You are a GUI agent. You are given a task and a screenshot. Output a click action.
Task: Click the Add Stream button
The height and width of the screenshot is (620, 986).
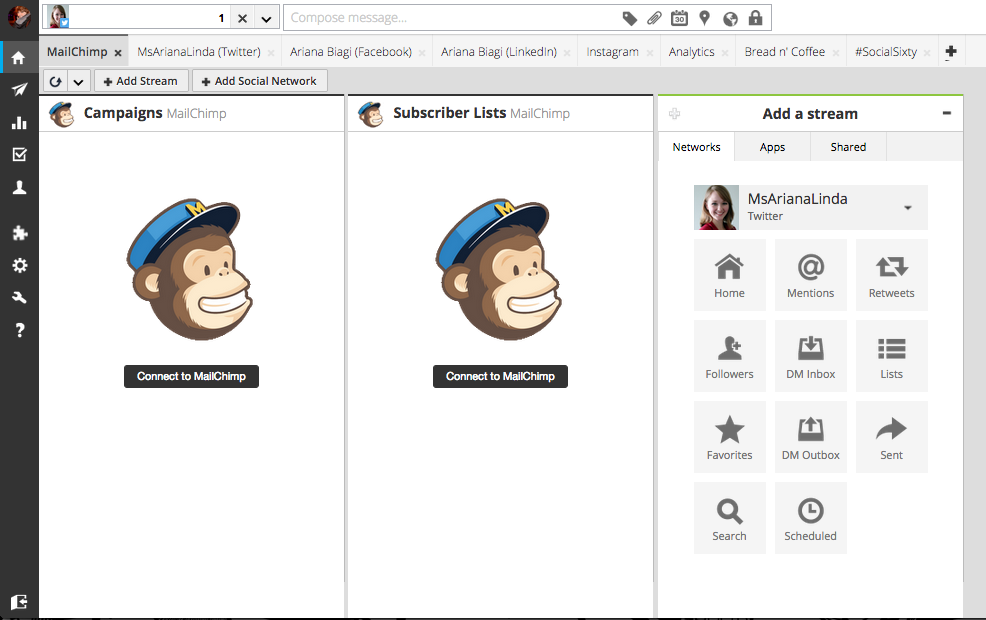point(141,81)
